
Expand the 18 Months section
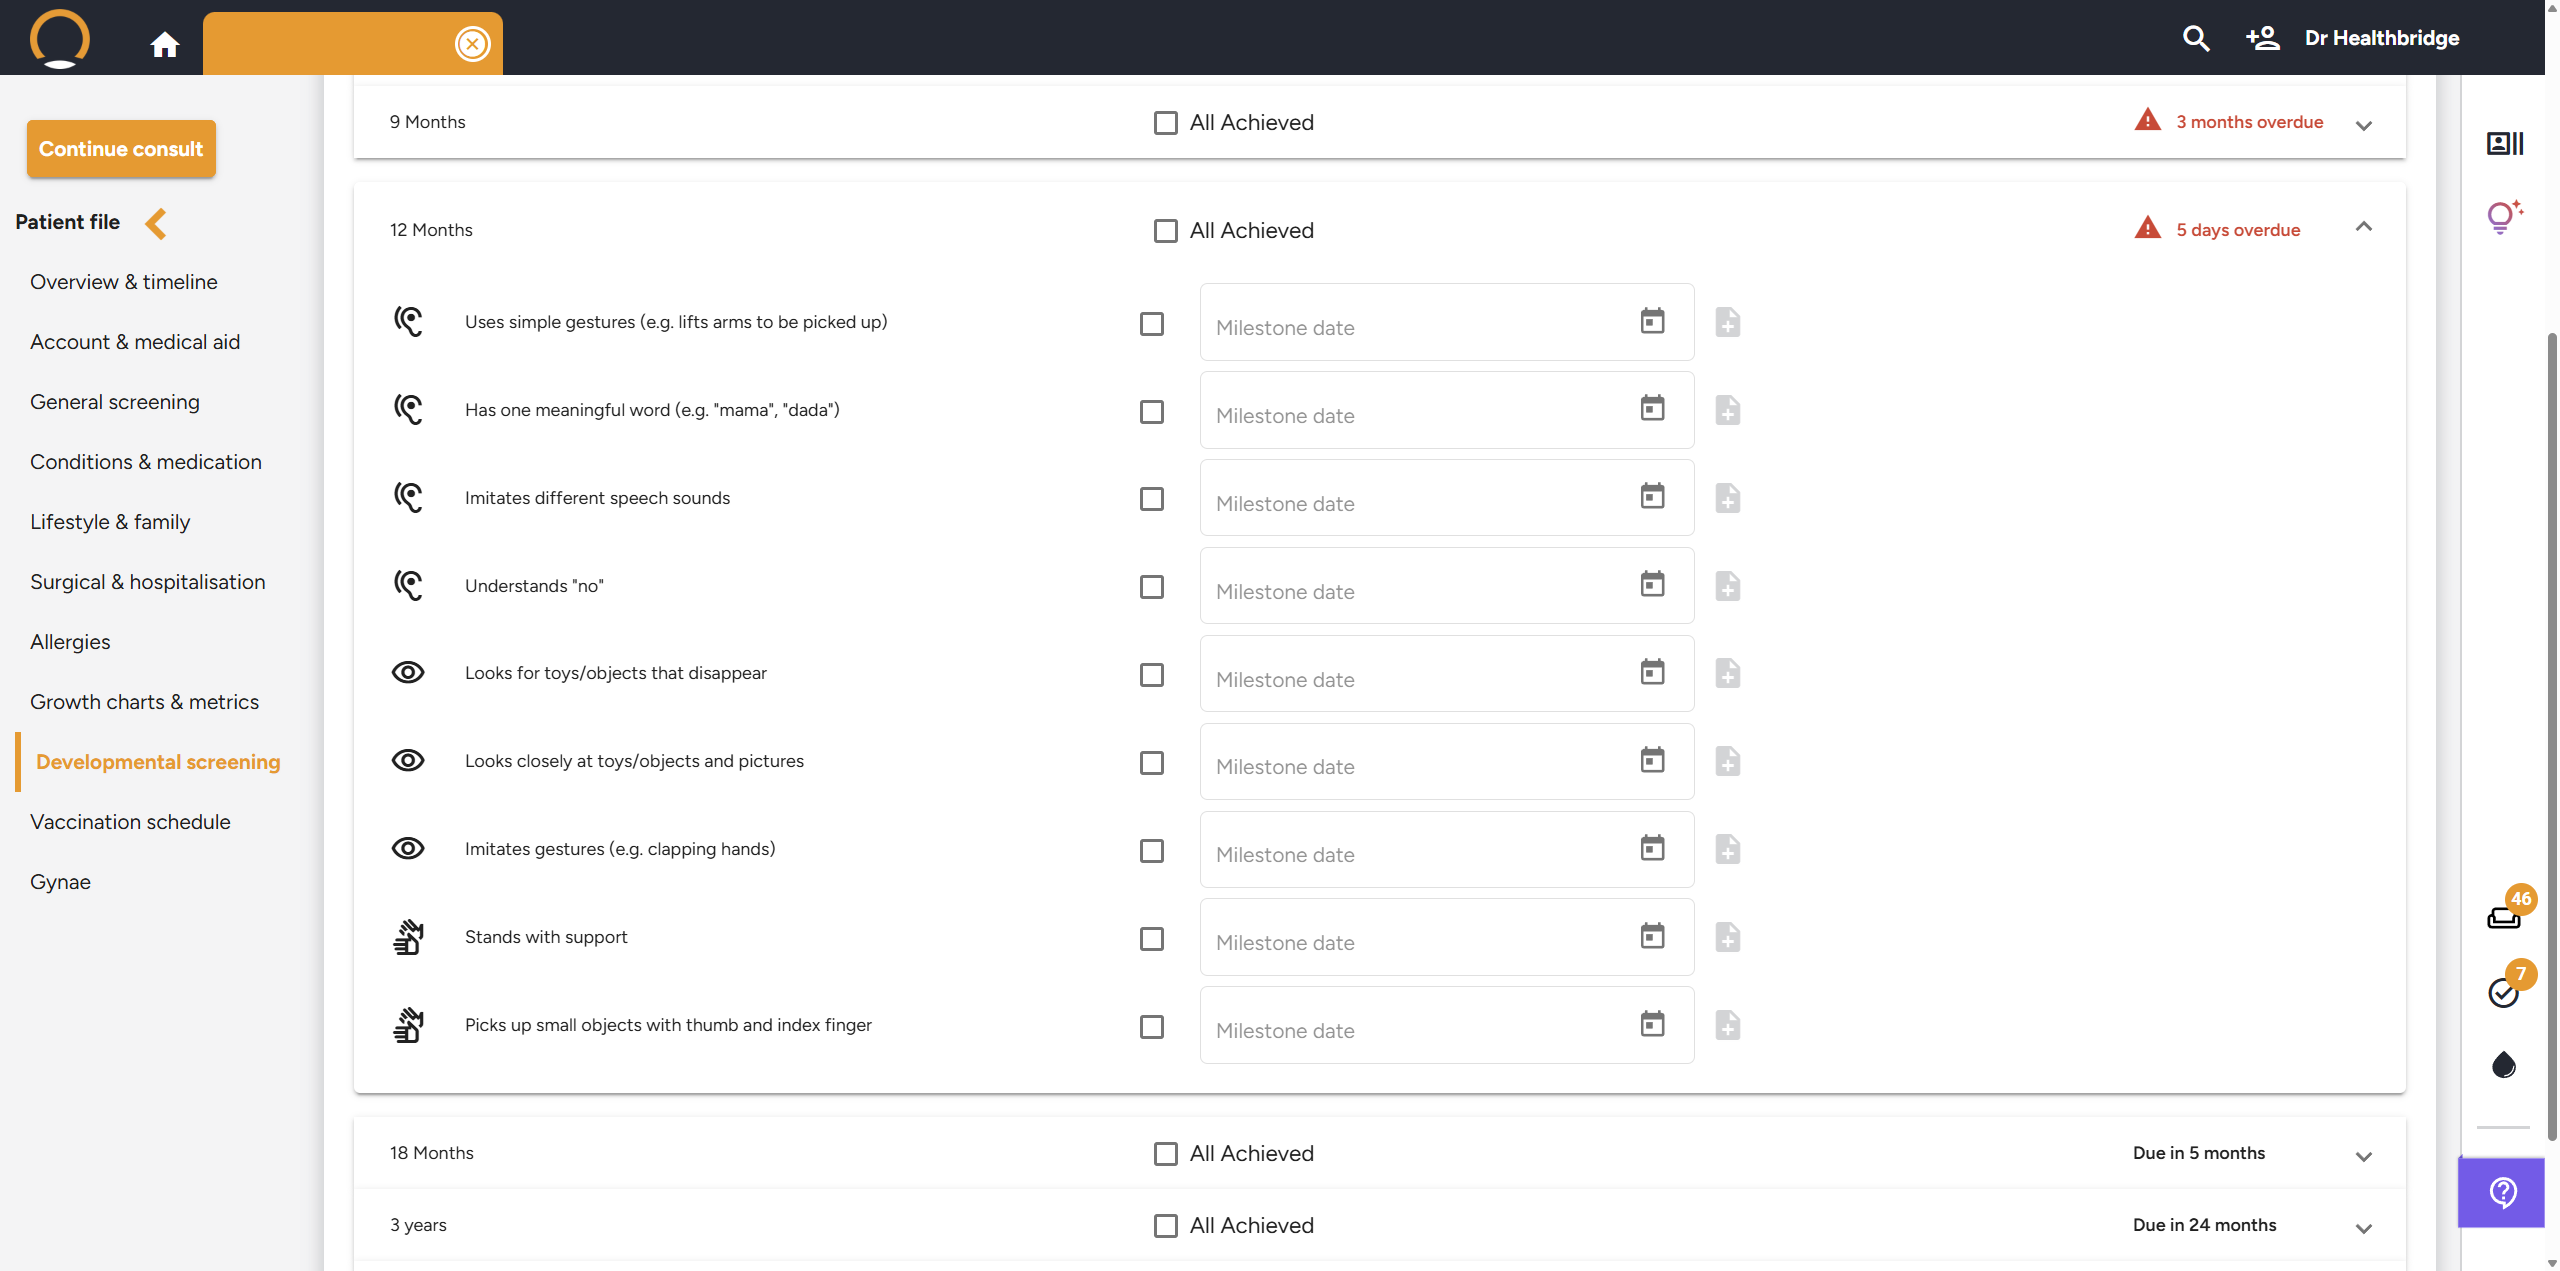click(x=2363, y=1156)
